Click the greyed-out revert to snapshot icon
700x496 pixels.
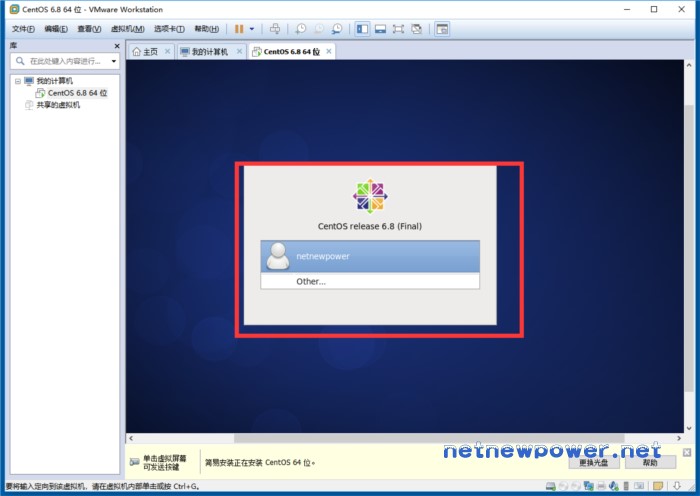319,29
